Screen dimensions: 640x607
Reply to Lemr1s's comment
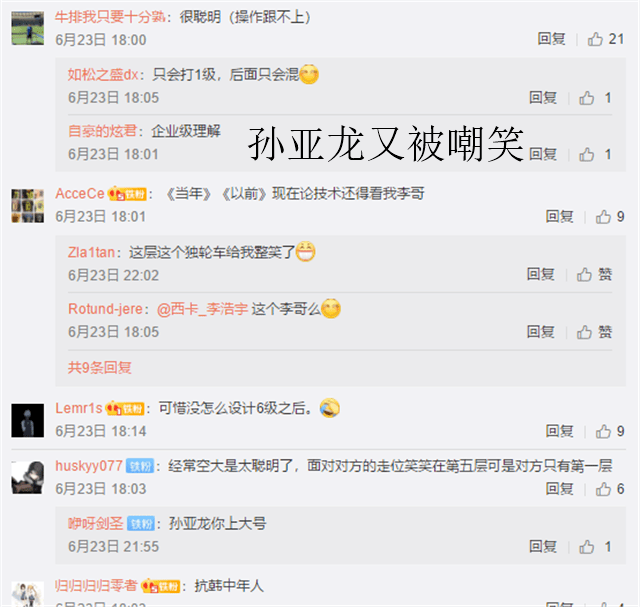coord(560,431)
